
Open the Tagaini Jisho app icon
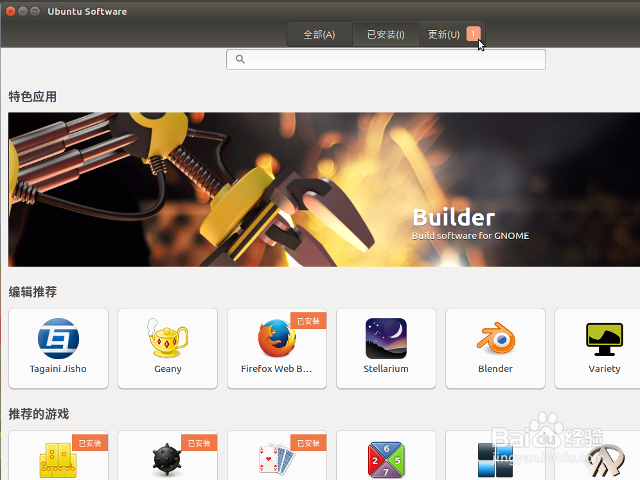[58, 338]
